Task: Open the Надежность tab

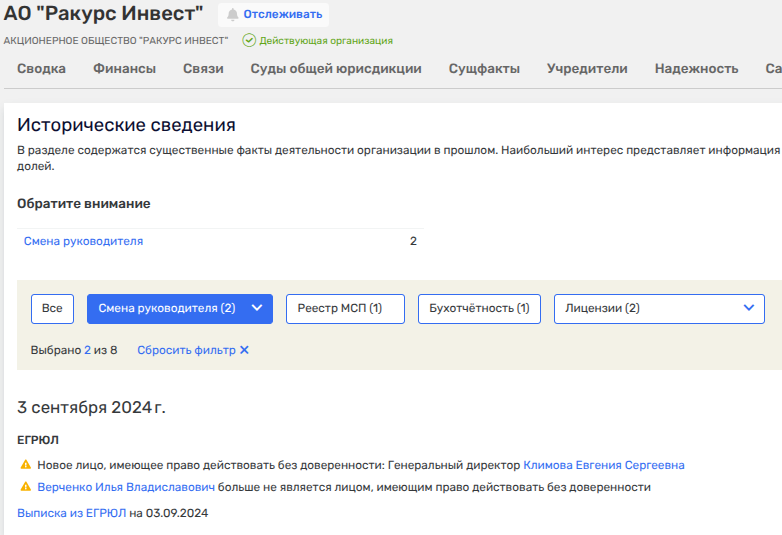Action: [696, 69]
